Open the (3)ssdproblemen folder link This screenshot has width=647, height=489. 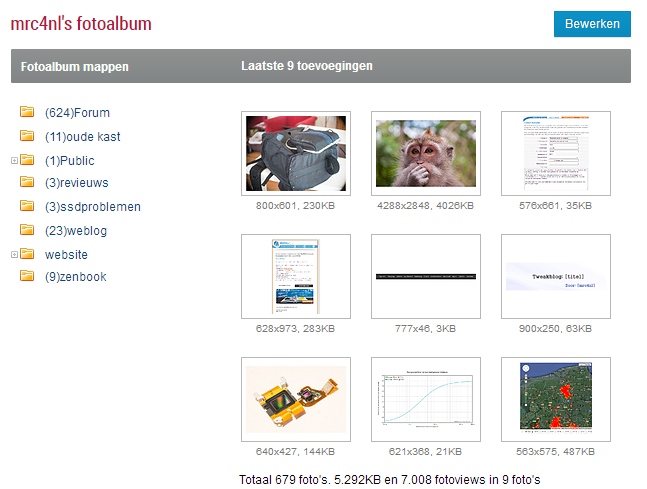[x=93, y=207]
